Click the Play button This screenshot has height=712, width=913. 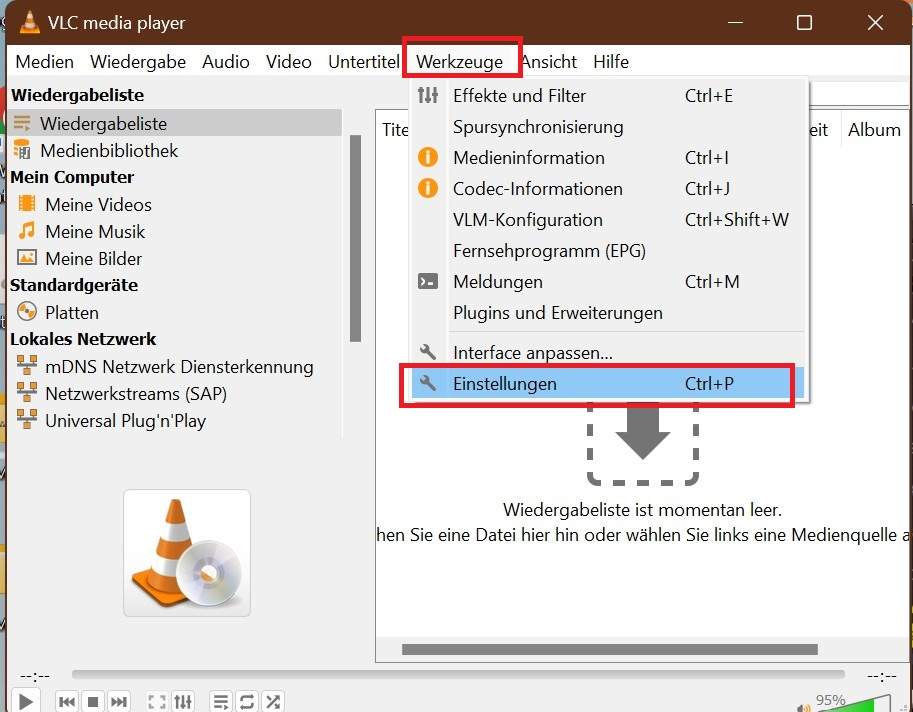[x=25, y=701]
